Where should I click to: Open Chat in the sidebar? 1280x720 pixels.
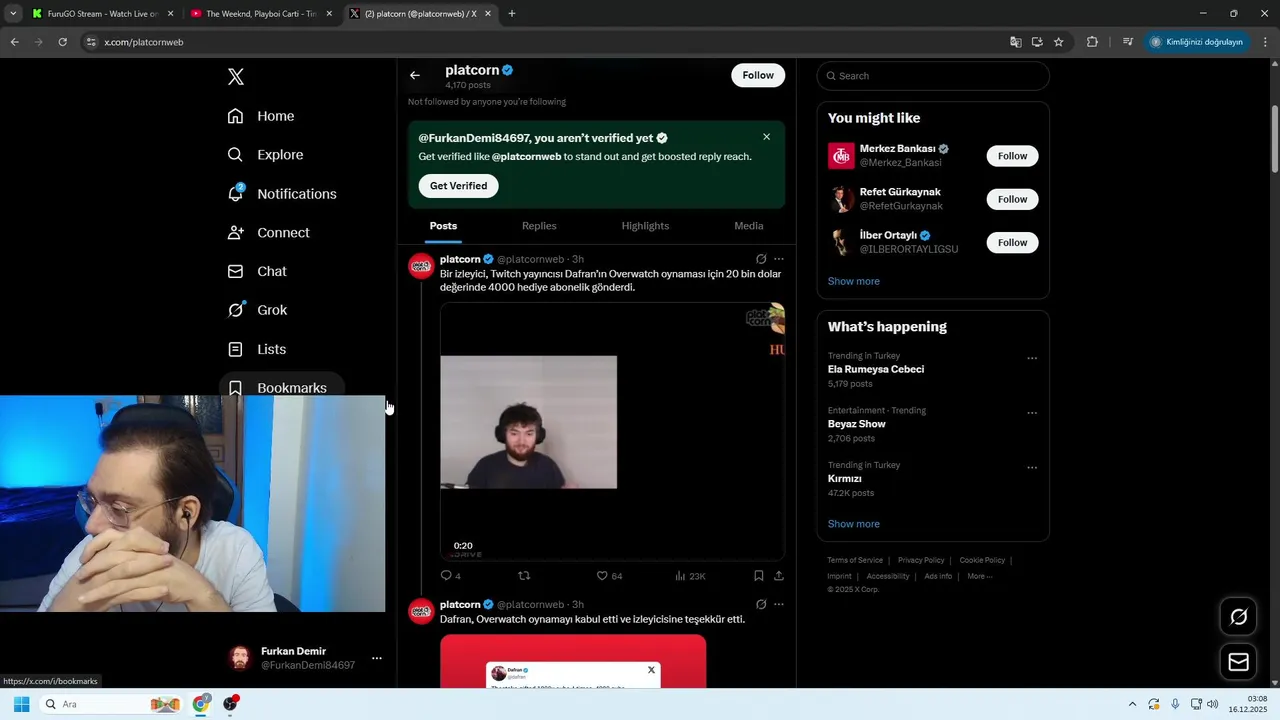pyautogui.click(x=257, y=271)
